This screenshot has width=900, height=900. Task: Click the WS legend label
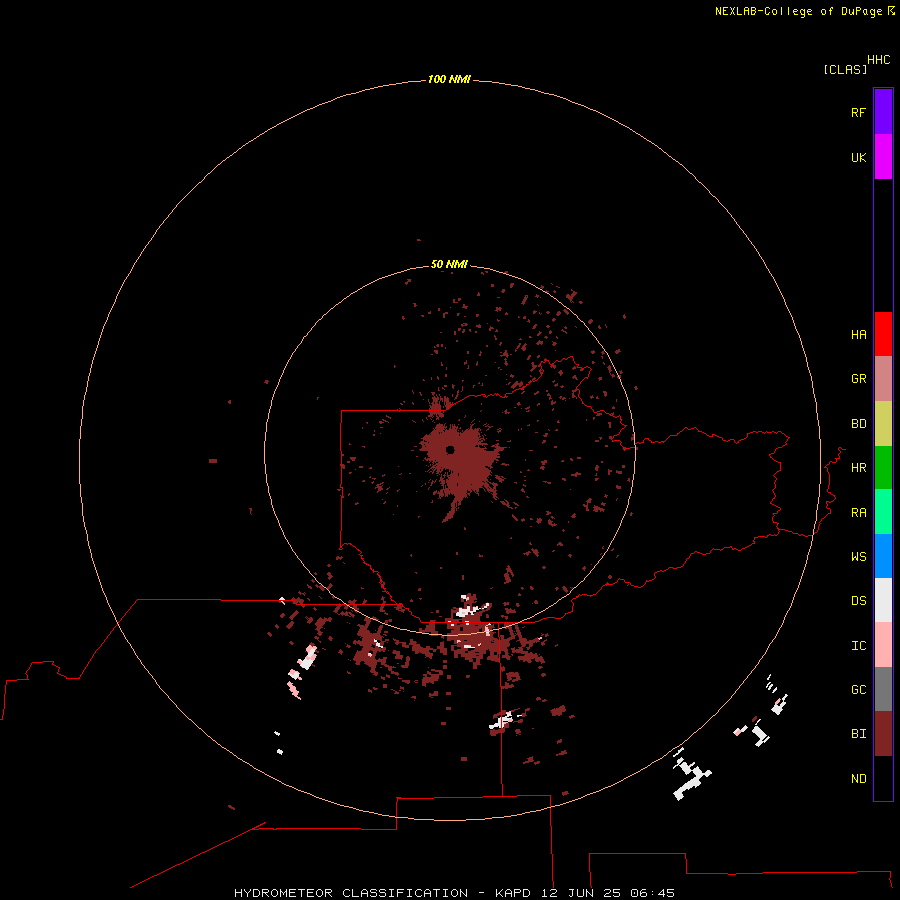pyautogui.click(x=858, y=557)
